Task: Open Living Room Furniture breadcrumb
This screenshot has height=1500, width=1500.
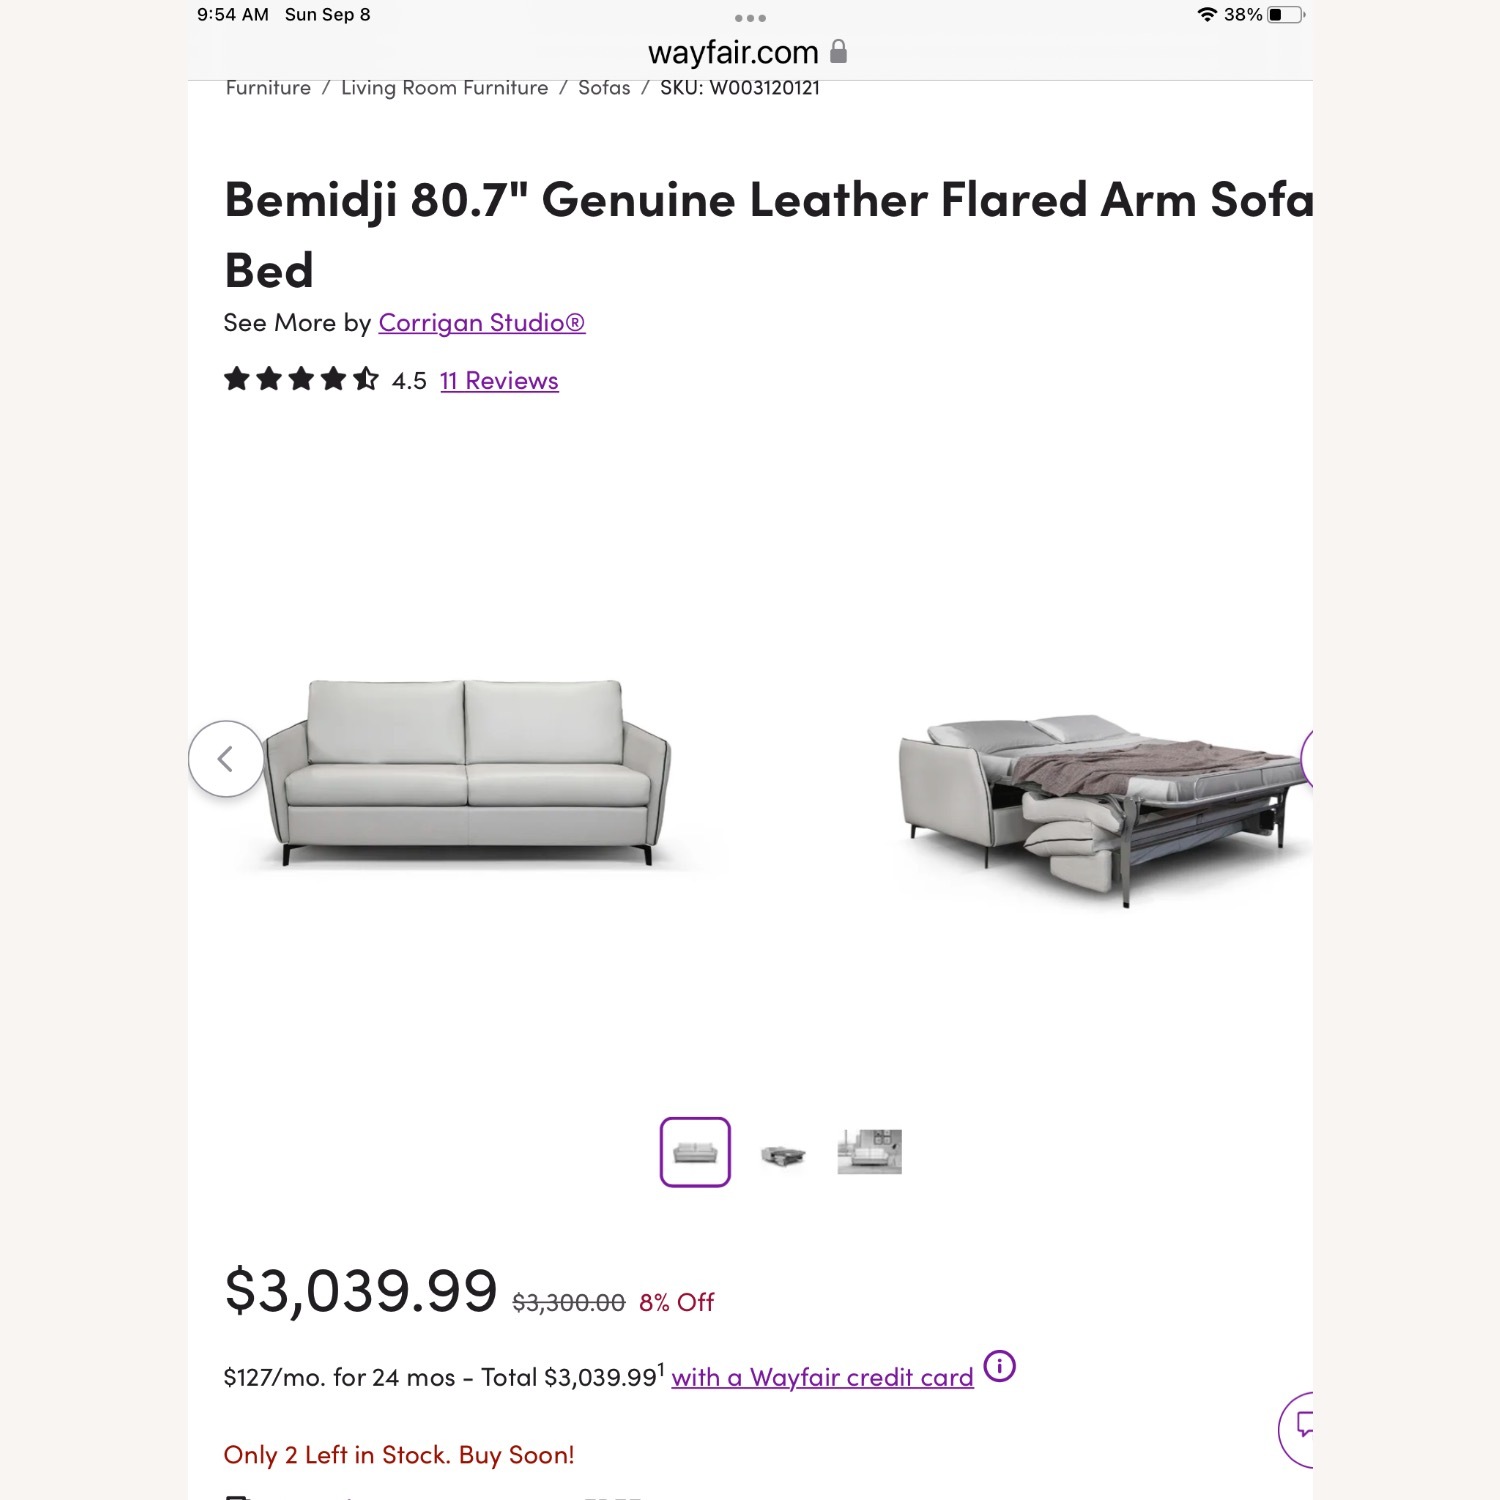Action: coord(443,88)
